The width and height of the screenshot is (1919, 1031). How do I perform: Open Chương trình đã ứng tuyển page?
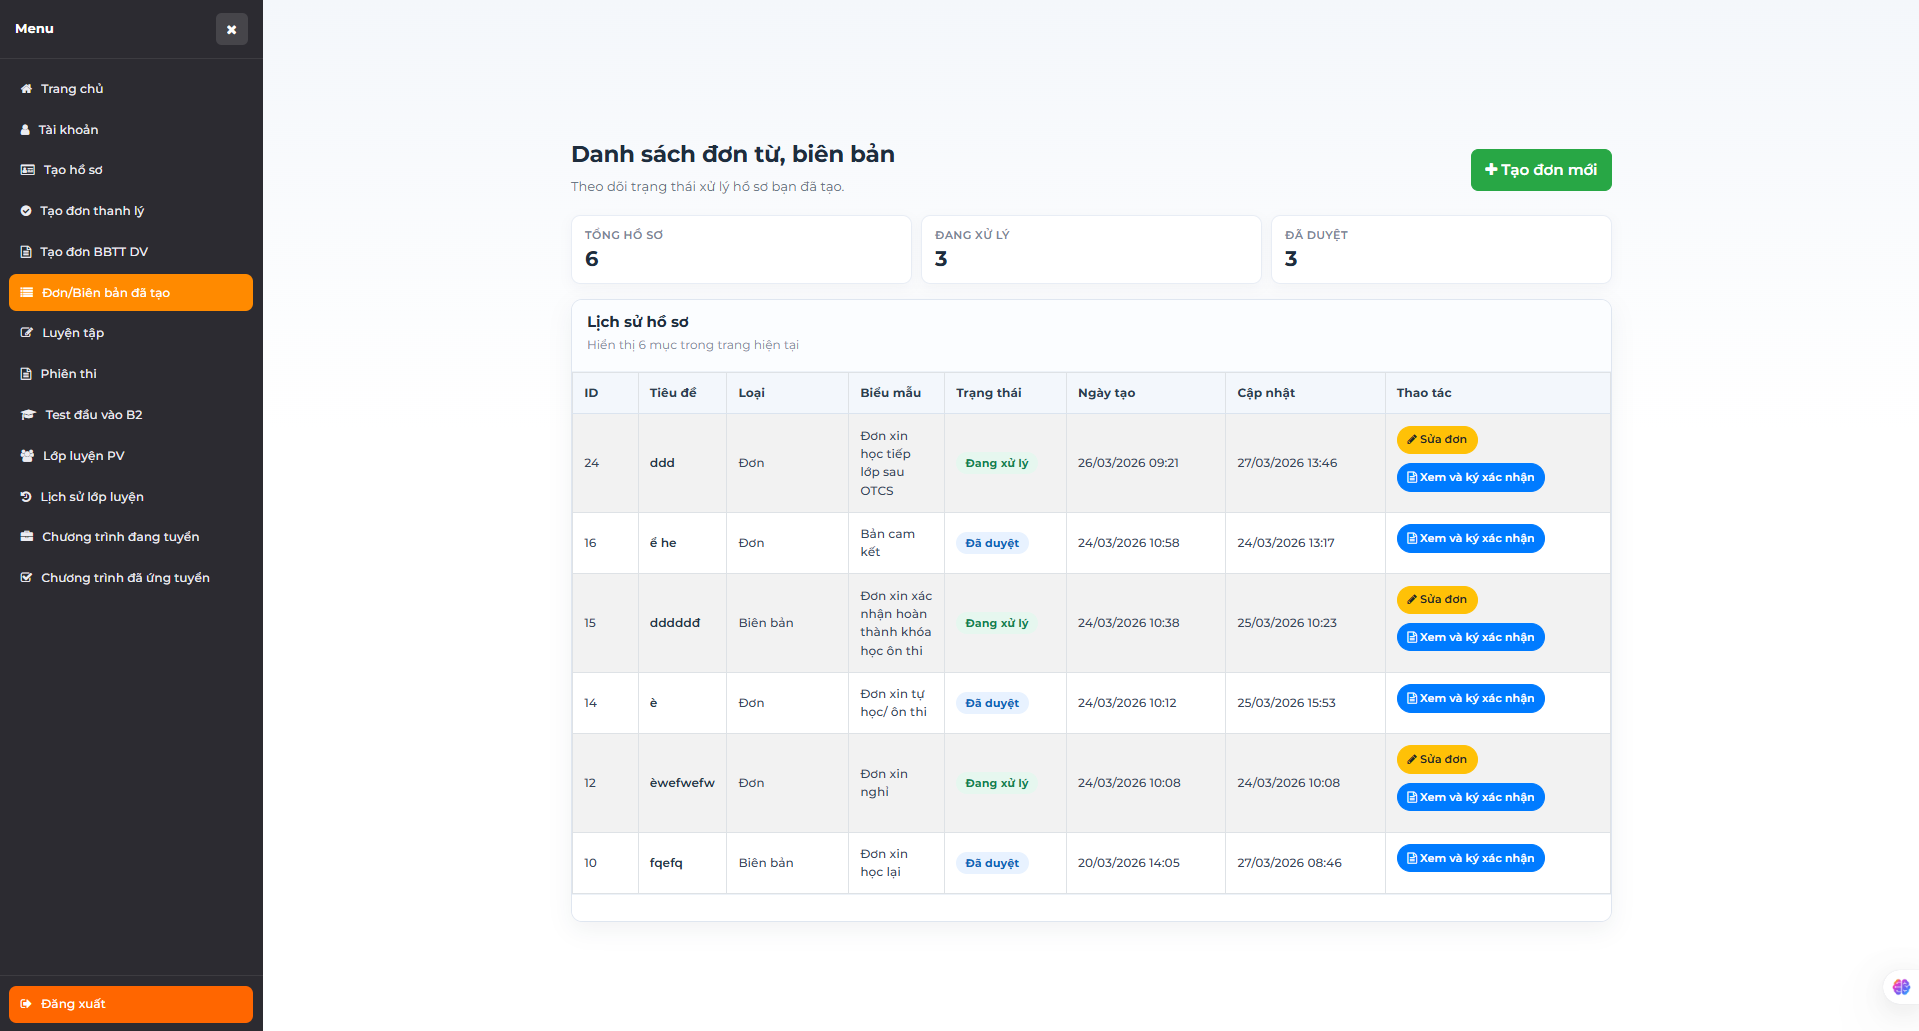[125, 578]
